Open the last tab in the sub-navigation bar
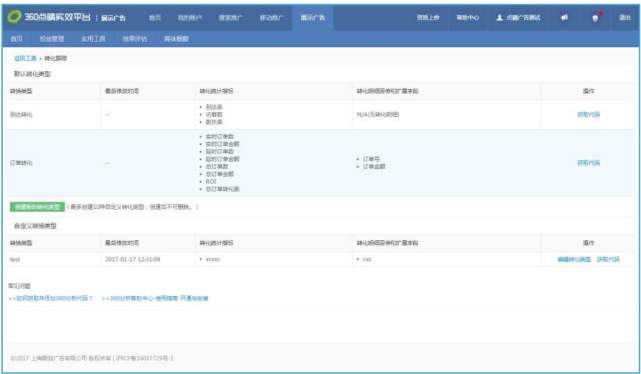The width and height of the screenshot is (641, 374). click(x=176, y=38)
